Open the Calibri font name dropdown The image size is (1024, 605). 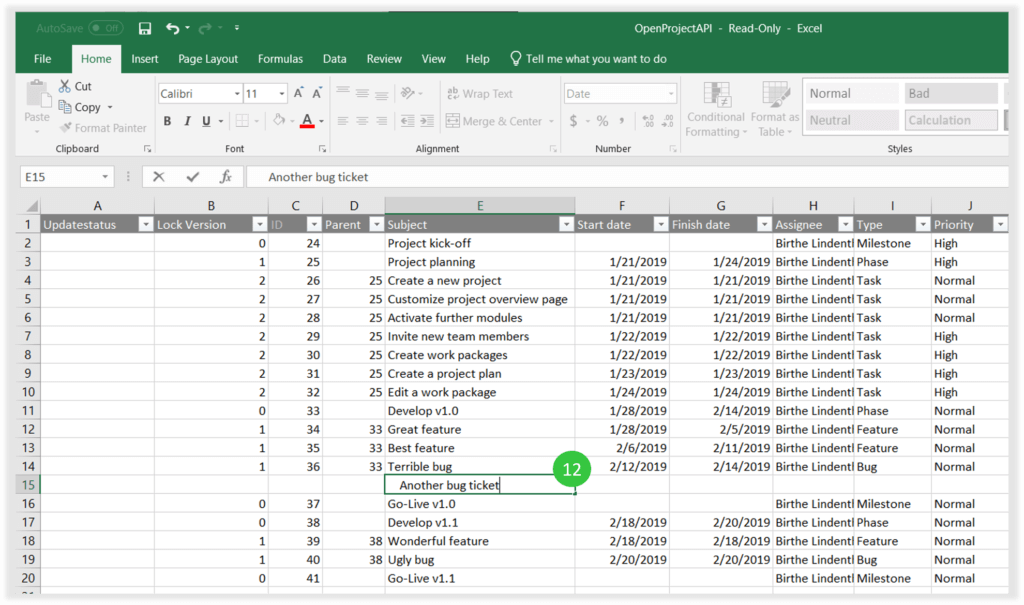(237, 94)
